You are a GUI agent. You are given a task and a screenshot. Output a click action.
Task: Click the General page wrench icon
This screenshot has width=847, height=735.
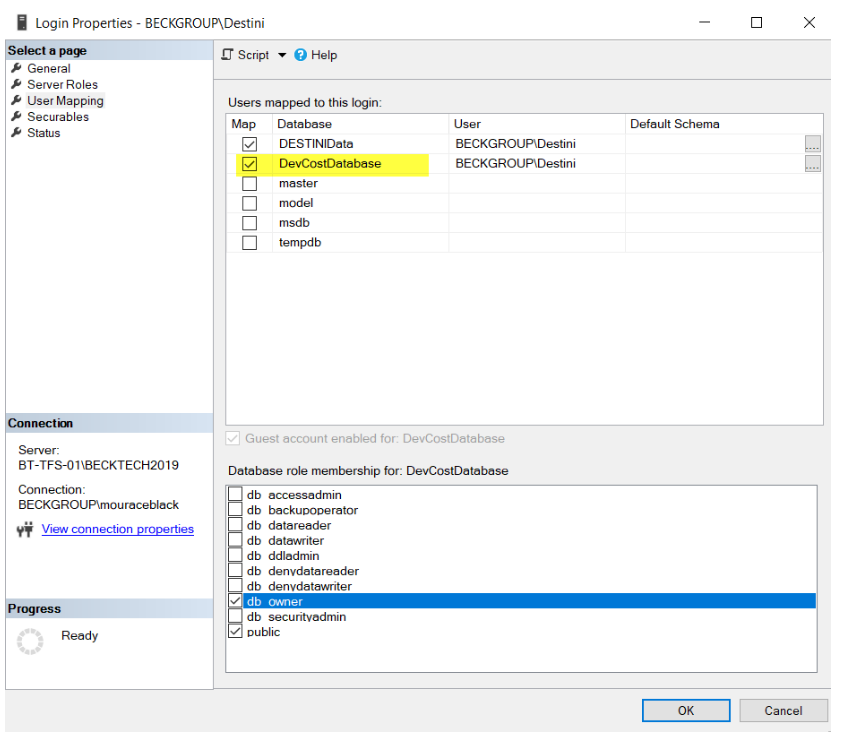tap(18, 68)
